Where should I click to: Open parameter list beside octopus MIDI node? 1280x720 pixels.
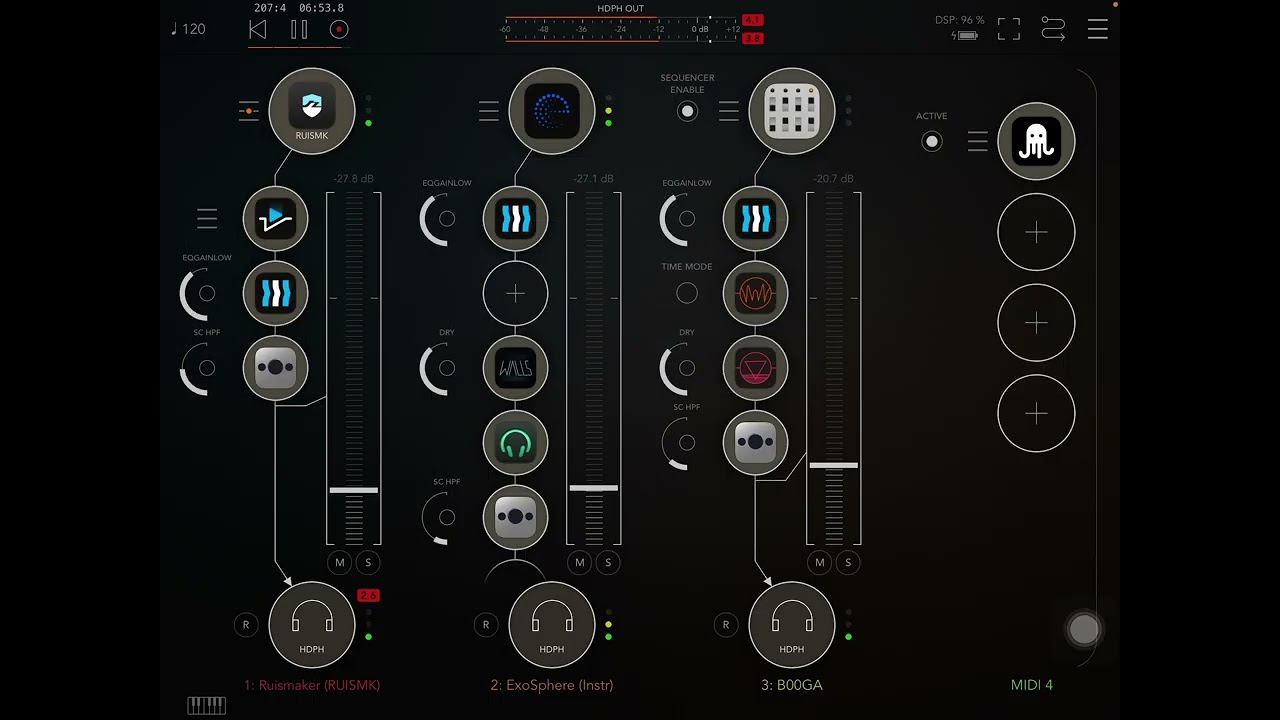978,142
